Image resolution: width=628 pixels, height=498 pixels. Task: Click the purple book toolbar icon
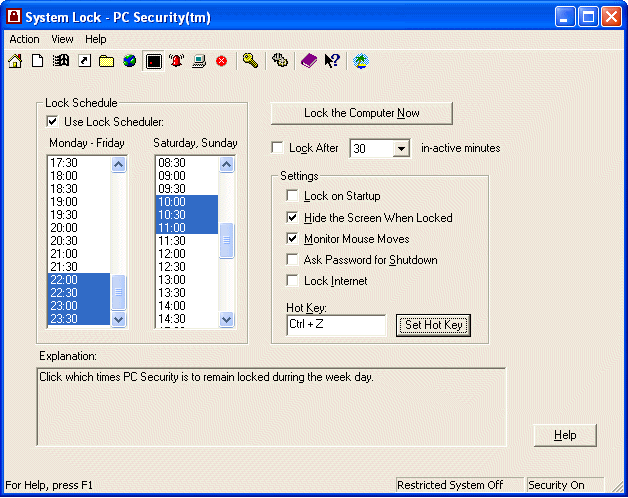coord(309,61)
